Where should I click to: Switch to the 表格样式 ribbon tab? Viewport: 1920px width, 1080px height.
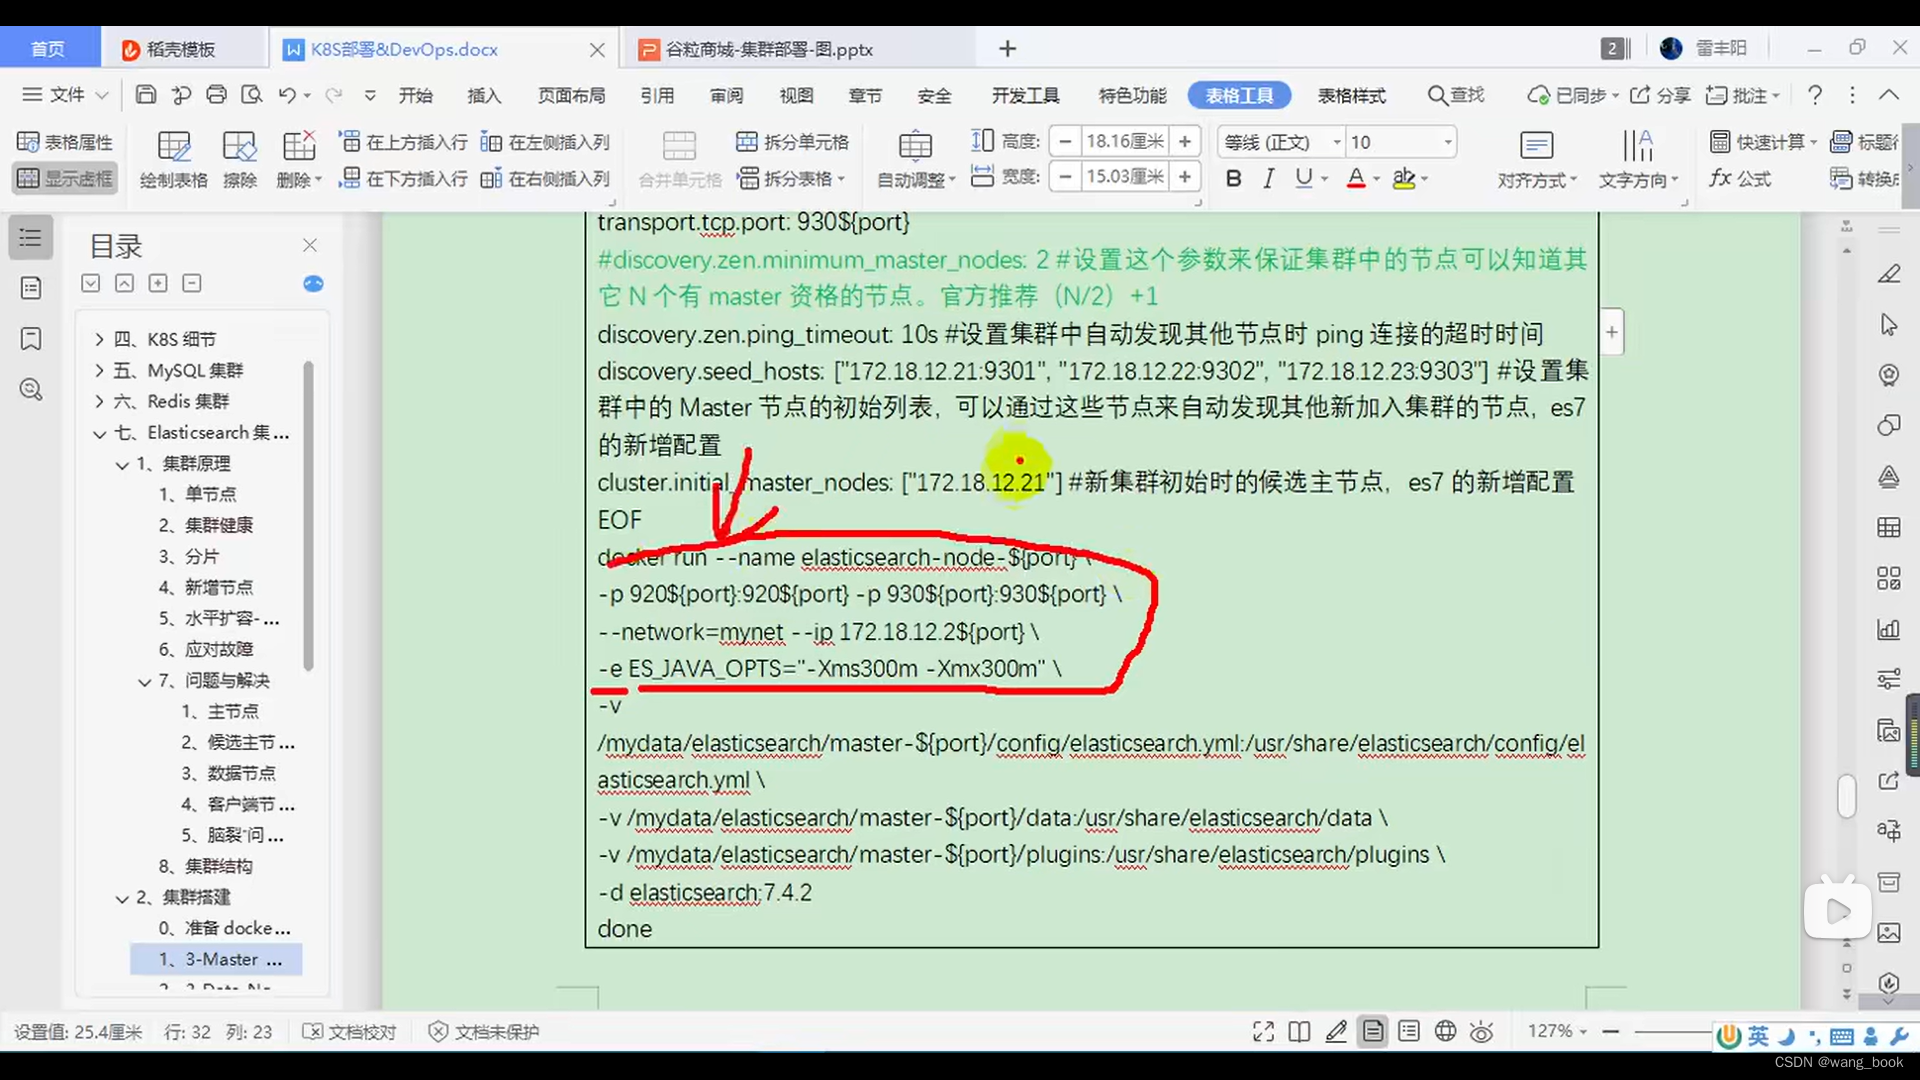coord(1351,95)
